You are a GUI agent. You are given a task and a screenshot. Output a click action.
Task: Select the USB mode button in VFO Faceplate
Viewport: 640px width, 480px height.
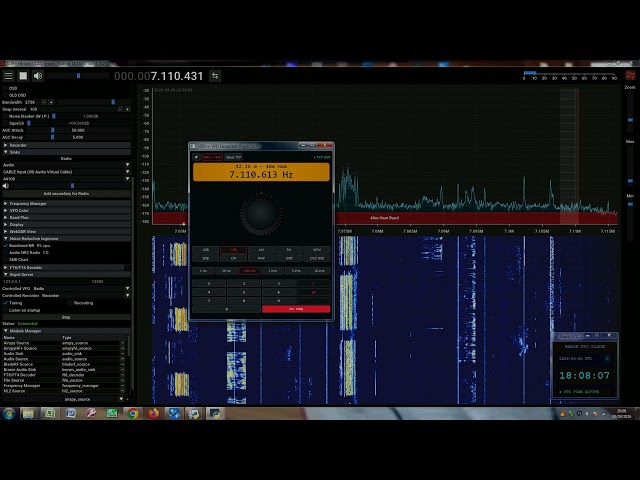click(206, 250)
